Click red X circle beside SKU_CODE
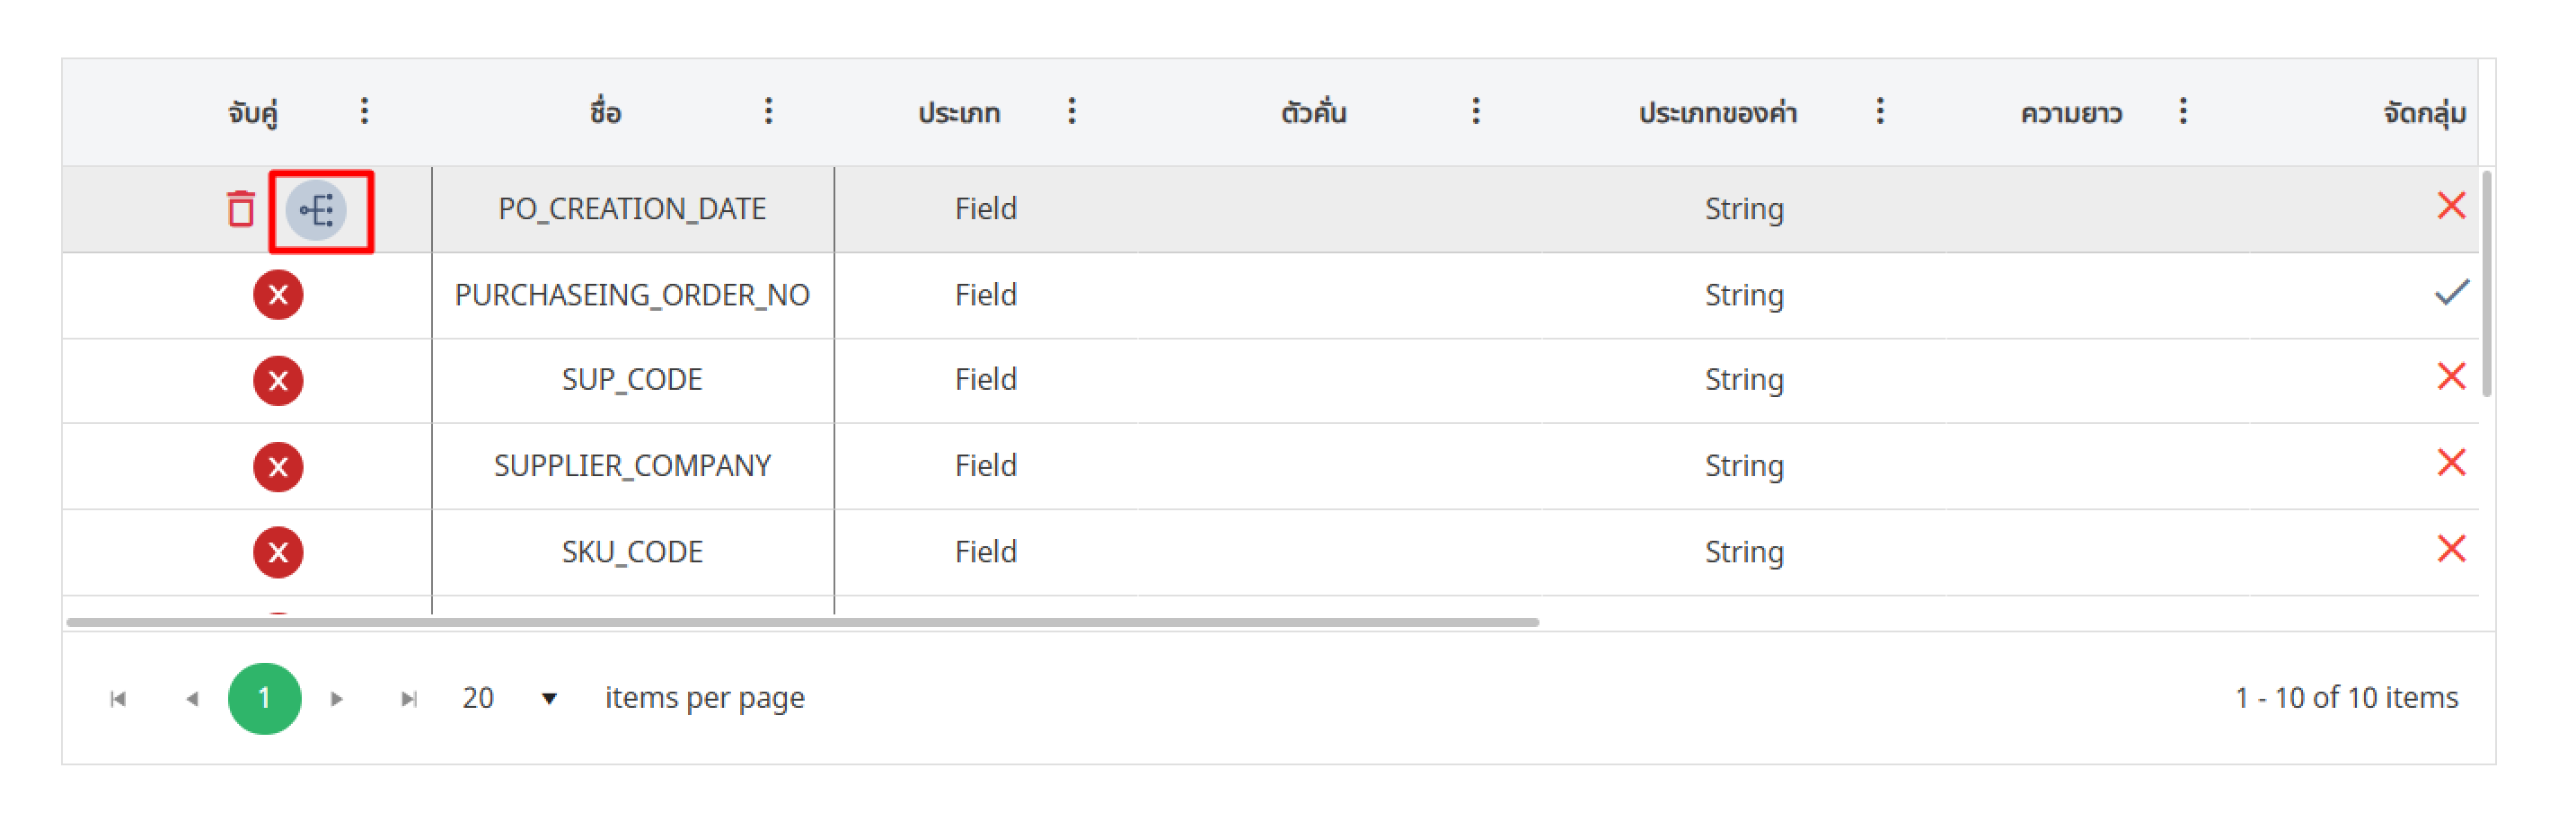This screenshot has width=2576, height=830. [x=278, y=552]
